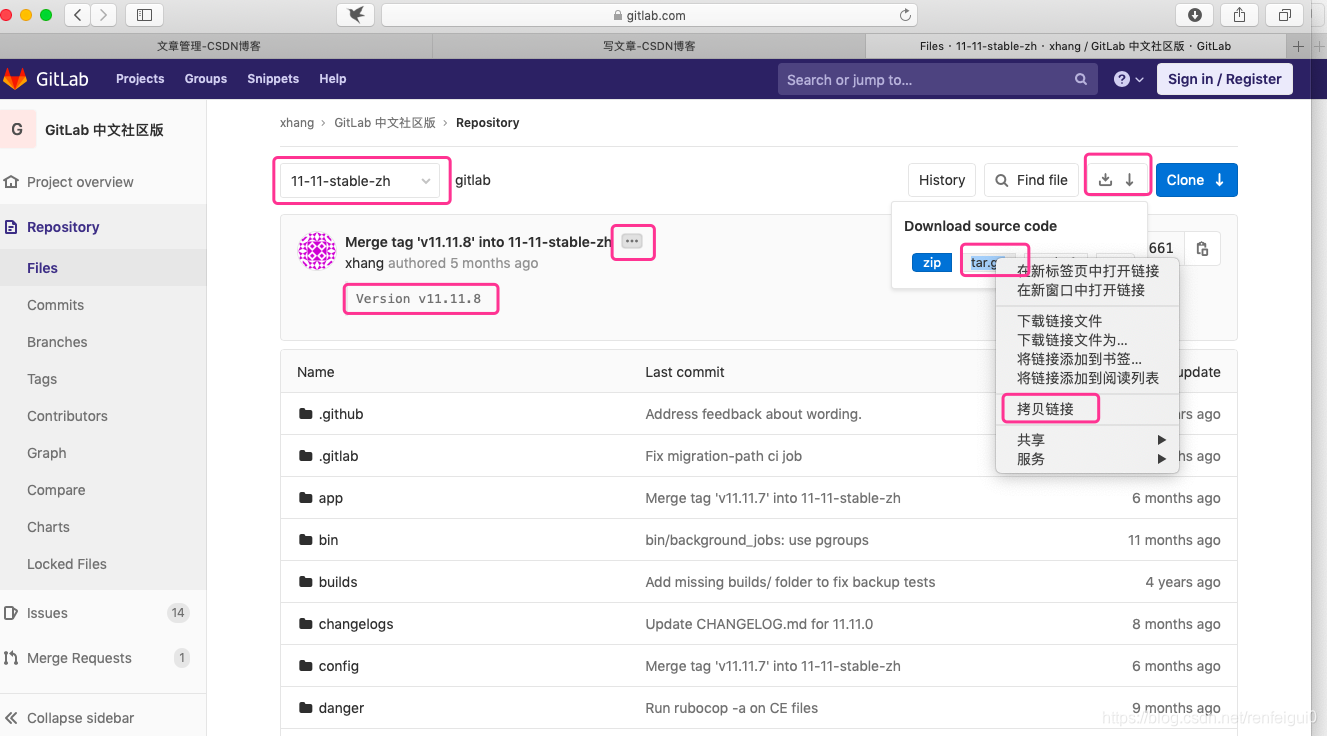Toggle the Safari sidebar button
Image resolution: width=1327 pixels, height=736 pixels.
coord(144,15)
